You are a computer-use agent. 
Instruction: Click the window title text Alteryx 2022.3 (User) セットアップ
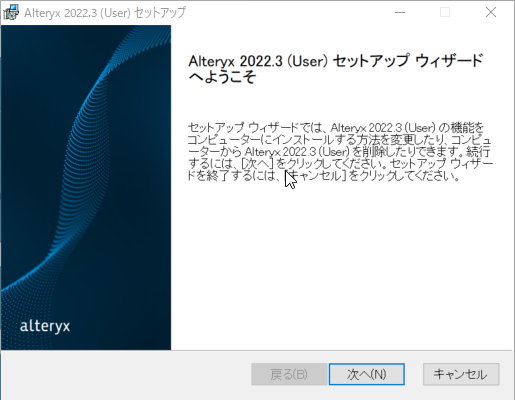click(x=105, y=13)
